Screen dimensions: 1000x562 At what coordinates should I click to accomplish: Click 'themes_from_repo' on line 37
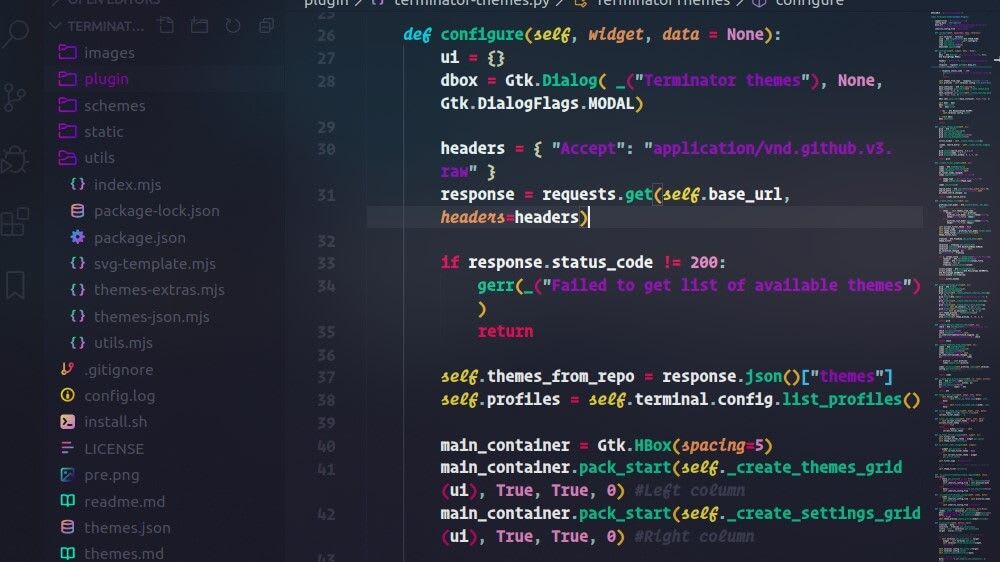point(561,377)
